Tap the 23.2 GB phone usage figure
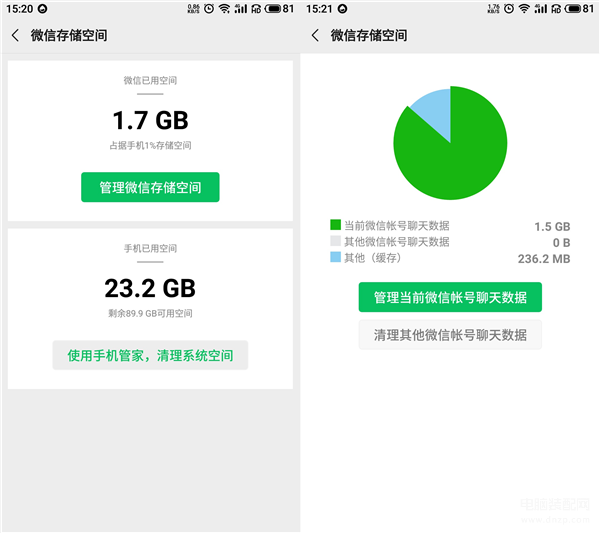Image resolution: width=600 pixels, height=533 pixels. 150,288
